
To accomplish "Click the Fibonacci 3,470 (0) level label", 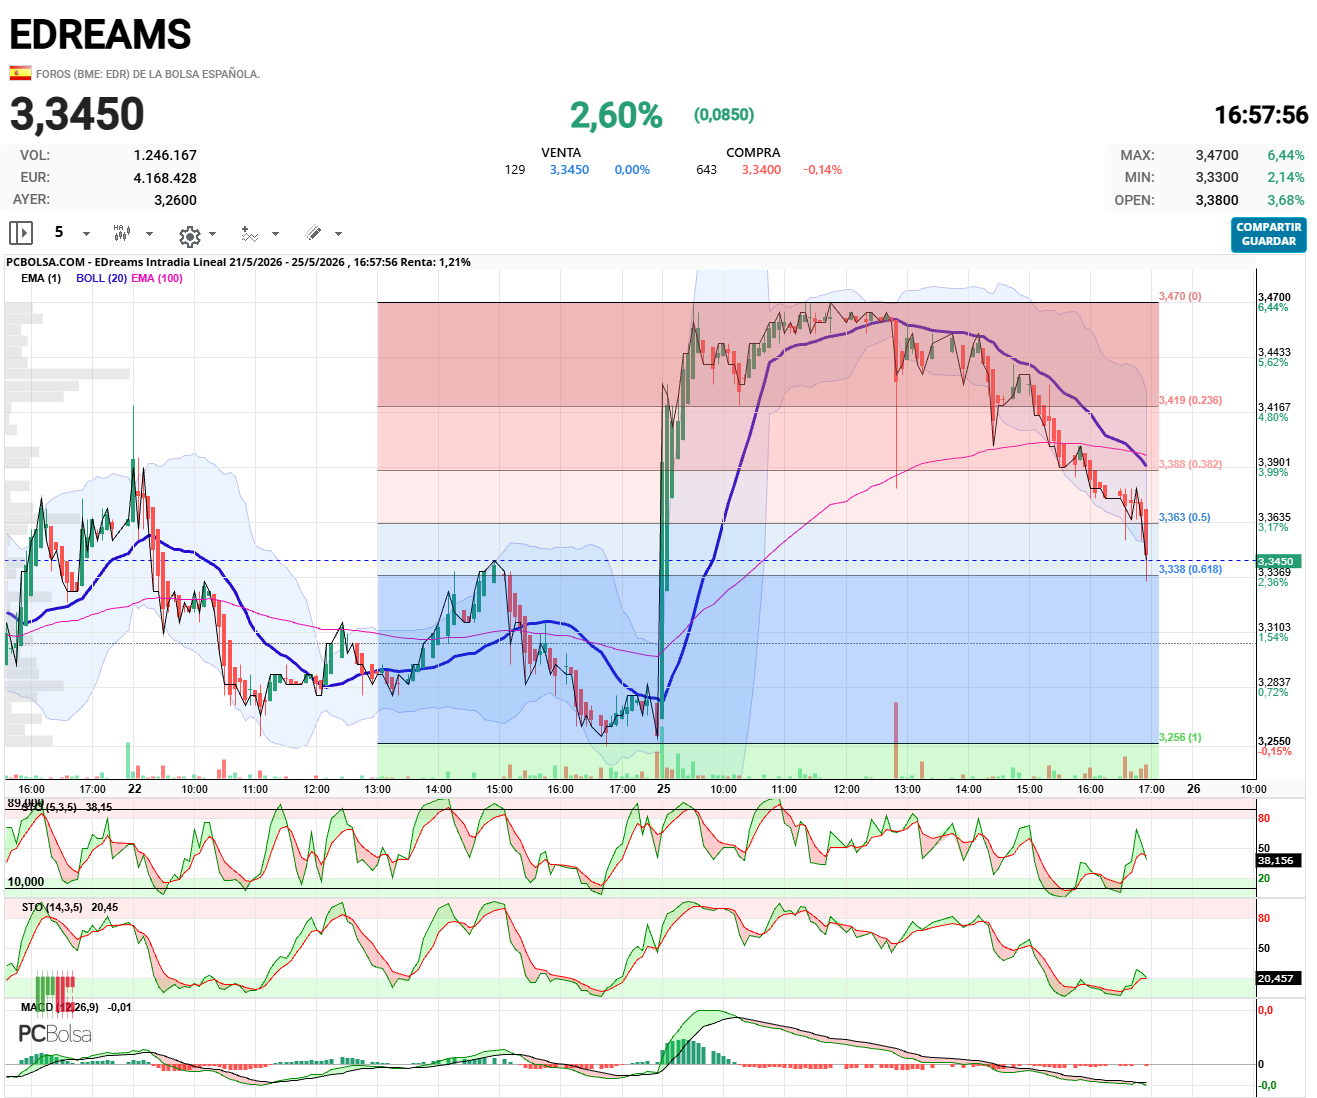I will [x=1180, y=296].
